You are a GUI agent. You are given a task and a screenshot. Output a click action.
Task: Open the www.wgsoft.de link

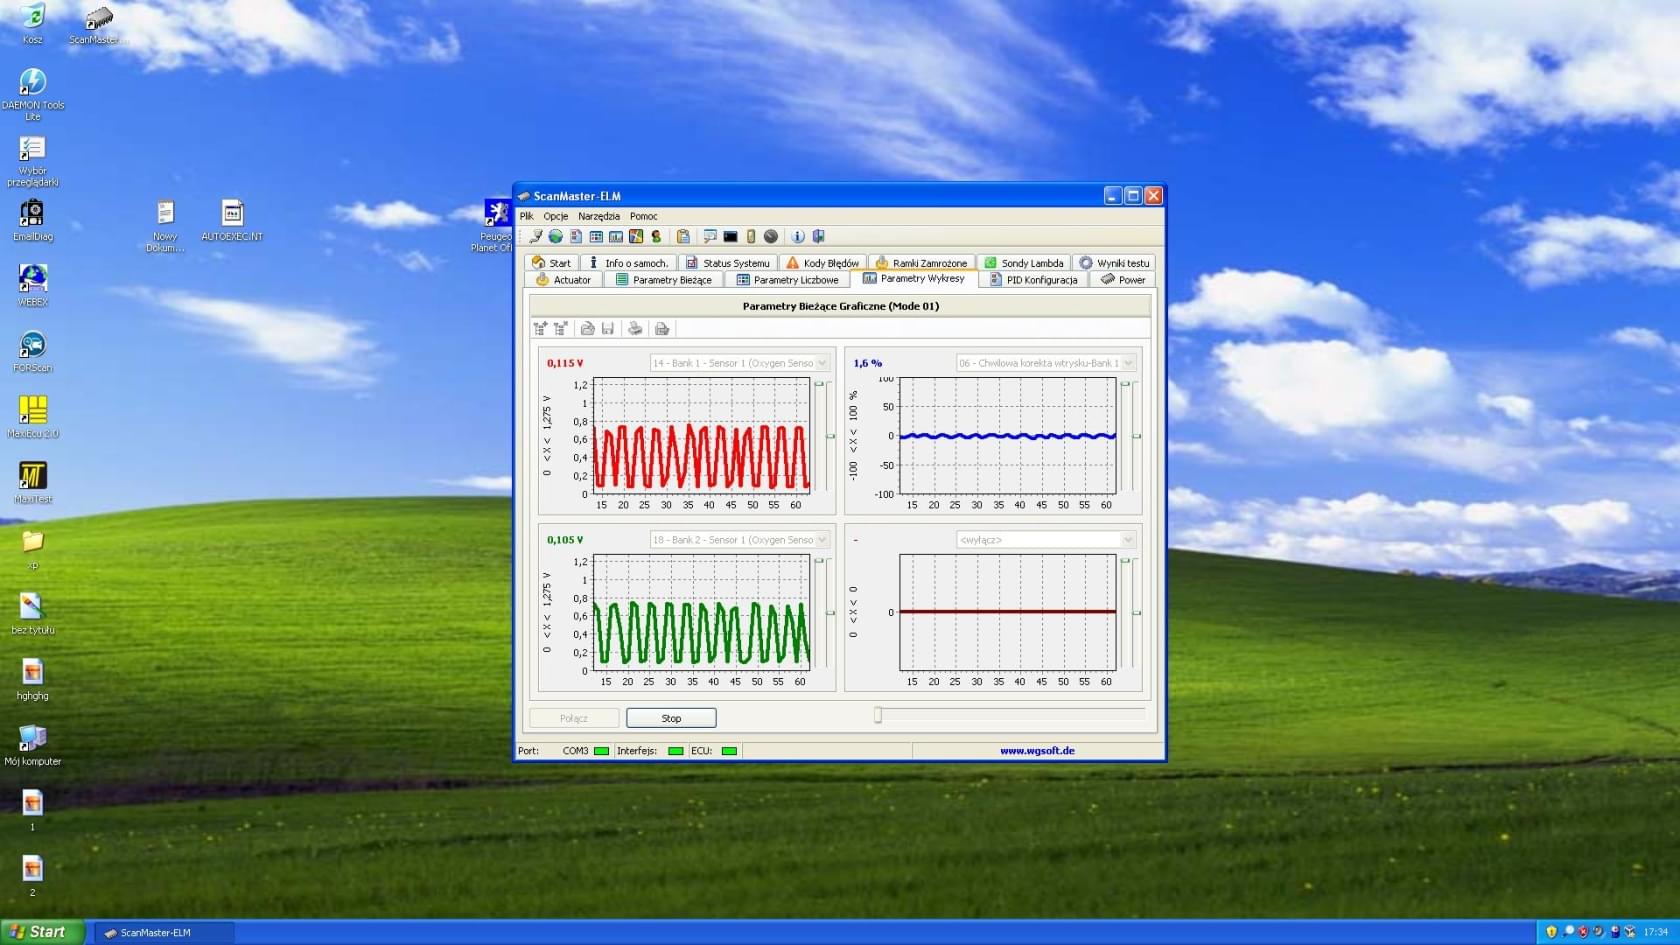tap(1037, 751)
